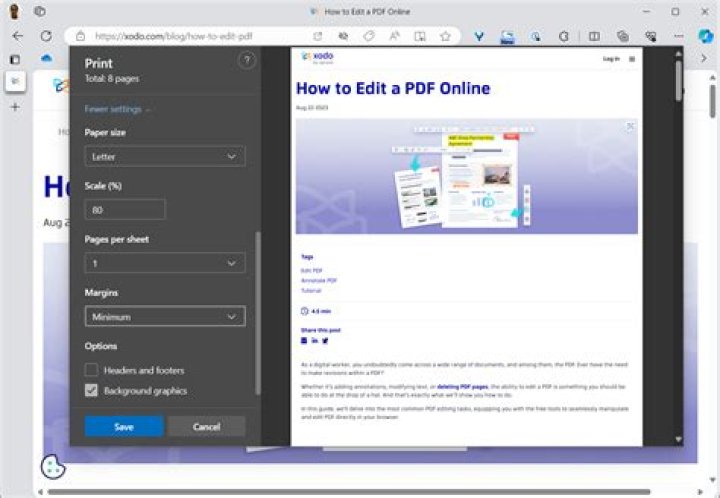The image size is (720, 498).
Task: Open Settings and more ellipsis menu
Action: [x=679, y=36]
